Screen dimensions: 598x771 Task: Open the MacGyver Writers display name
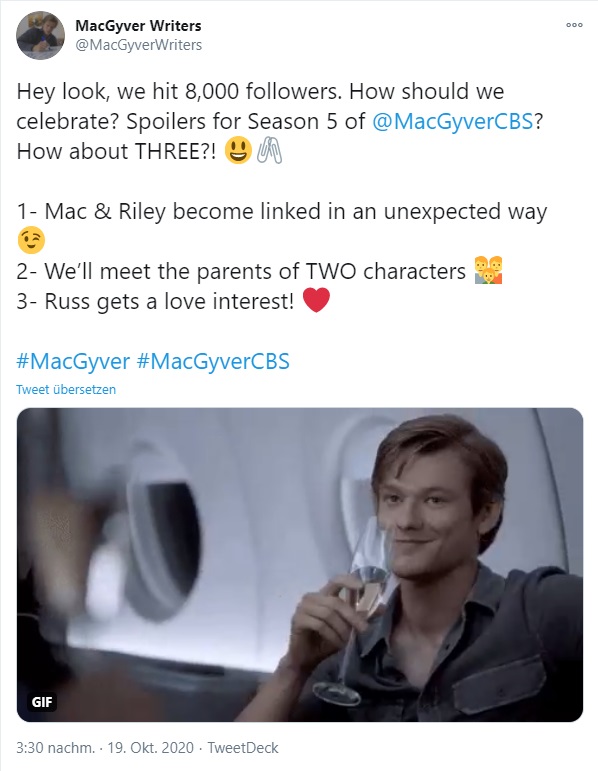tap(138, 26)
